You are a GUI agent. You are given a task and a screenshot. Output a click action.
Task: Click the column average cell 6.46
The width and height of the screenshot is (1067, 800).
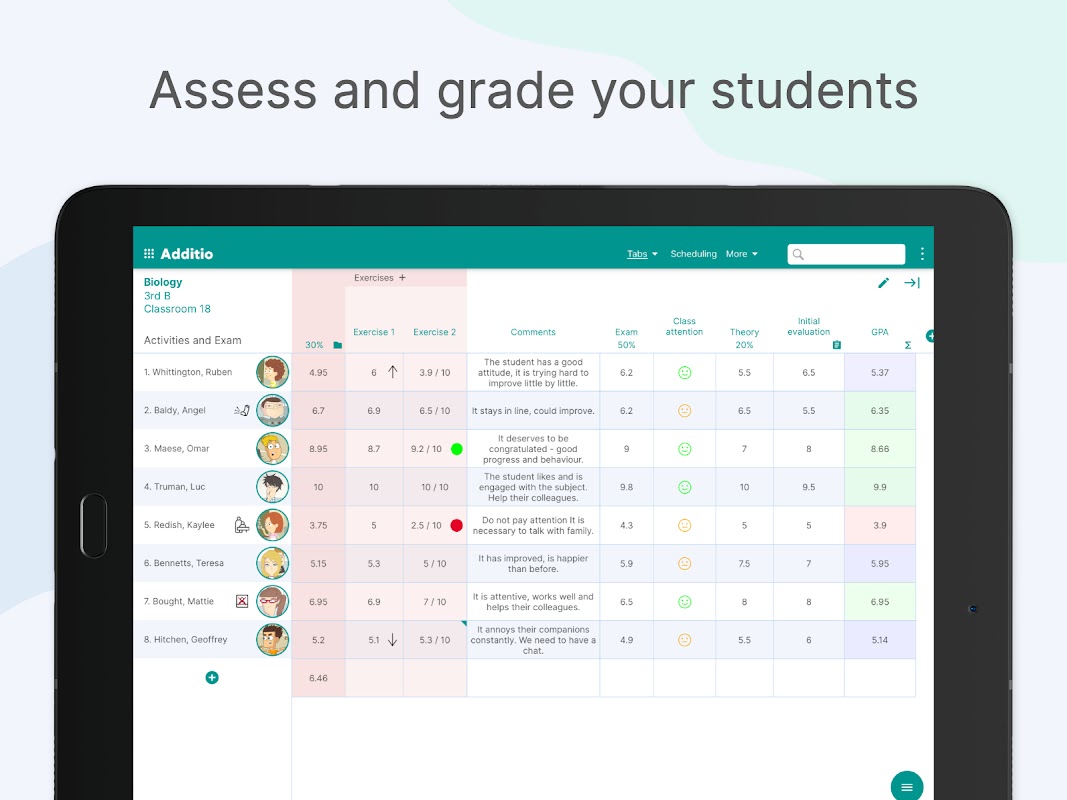coord(318,678)
